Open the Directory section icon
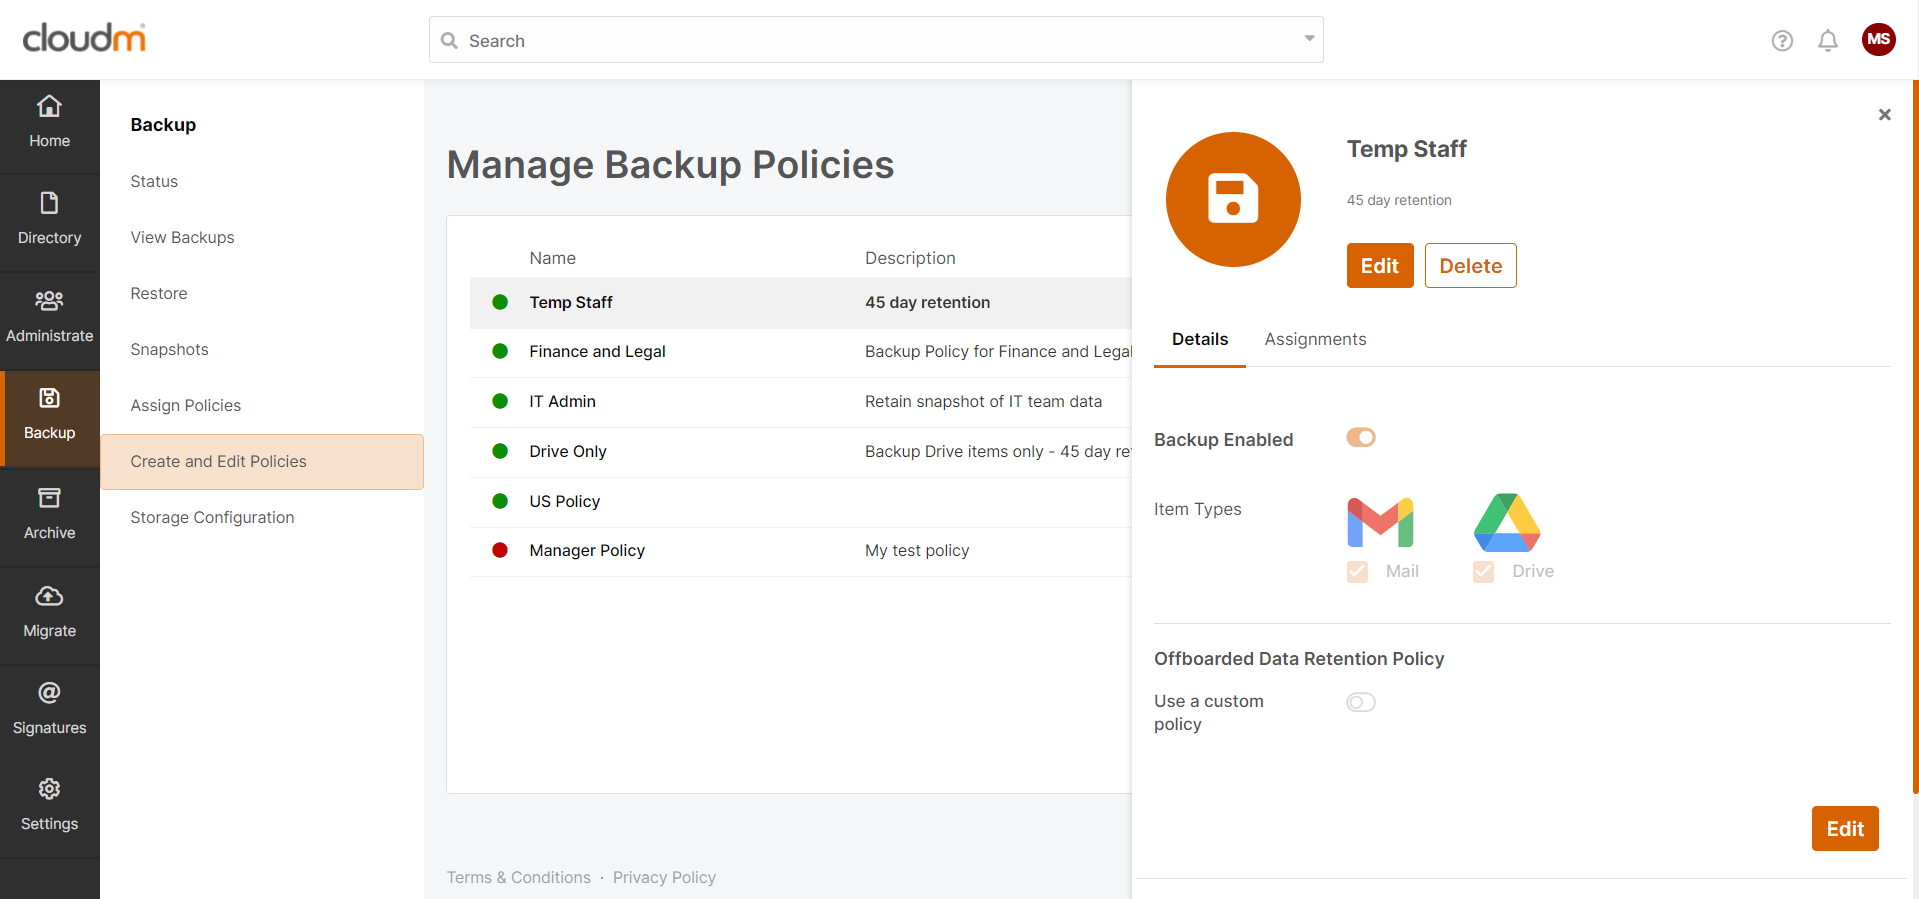This screenshot has height=899, width=1919. (x=49, y=204)
